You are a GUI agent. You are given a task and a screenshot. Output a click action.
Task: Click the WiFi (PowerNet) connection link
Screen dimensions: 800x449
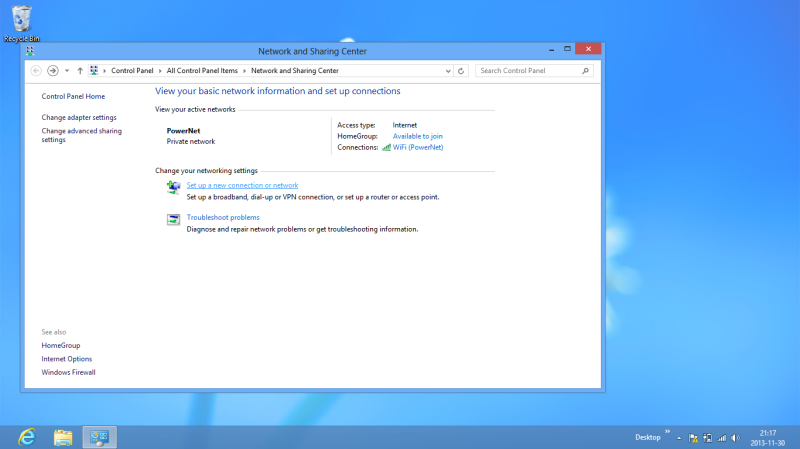(417, 147)
